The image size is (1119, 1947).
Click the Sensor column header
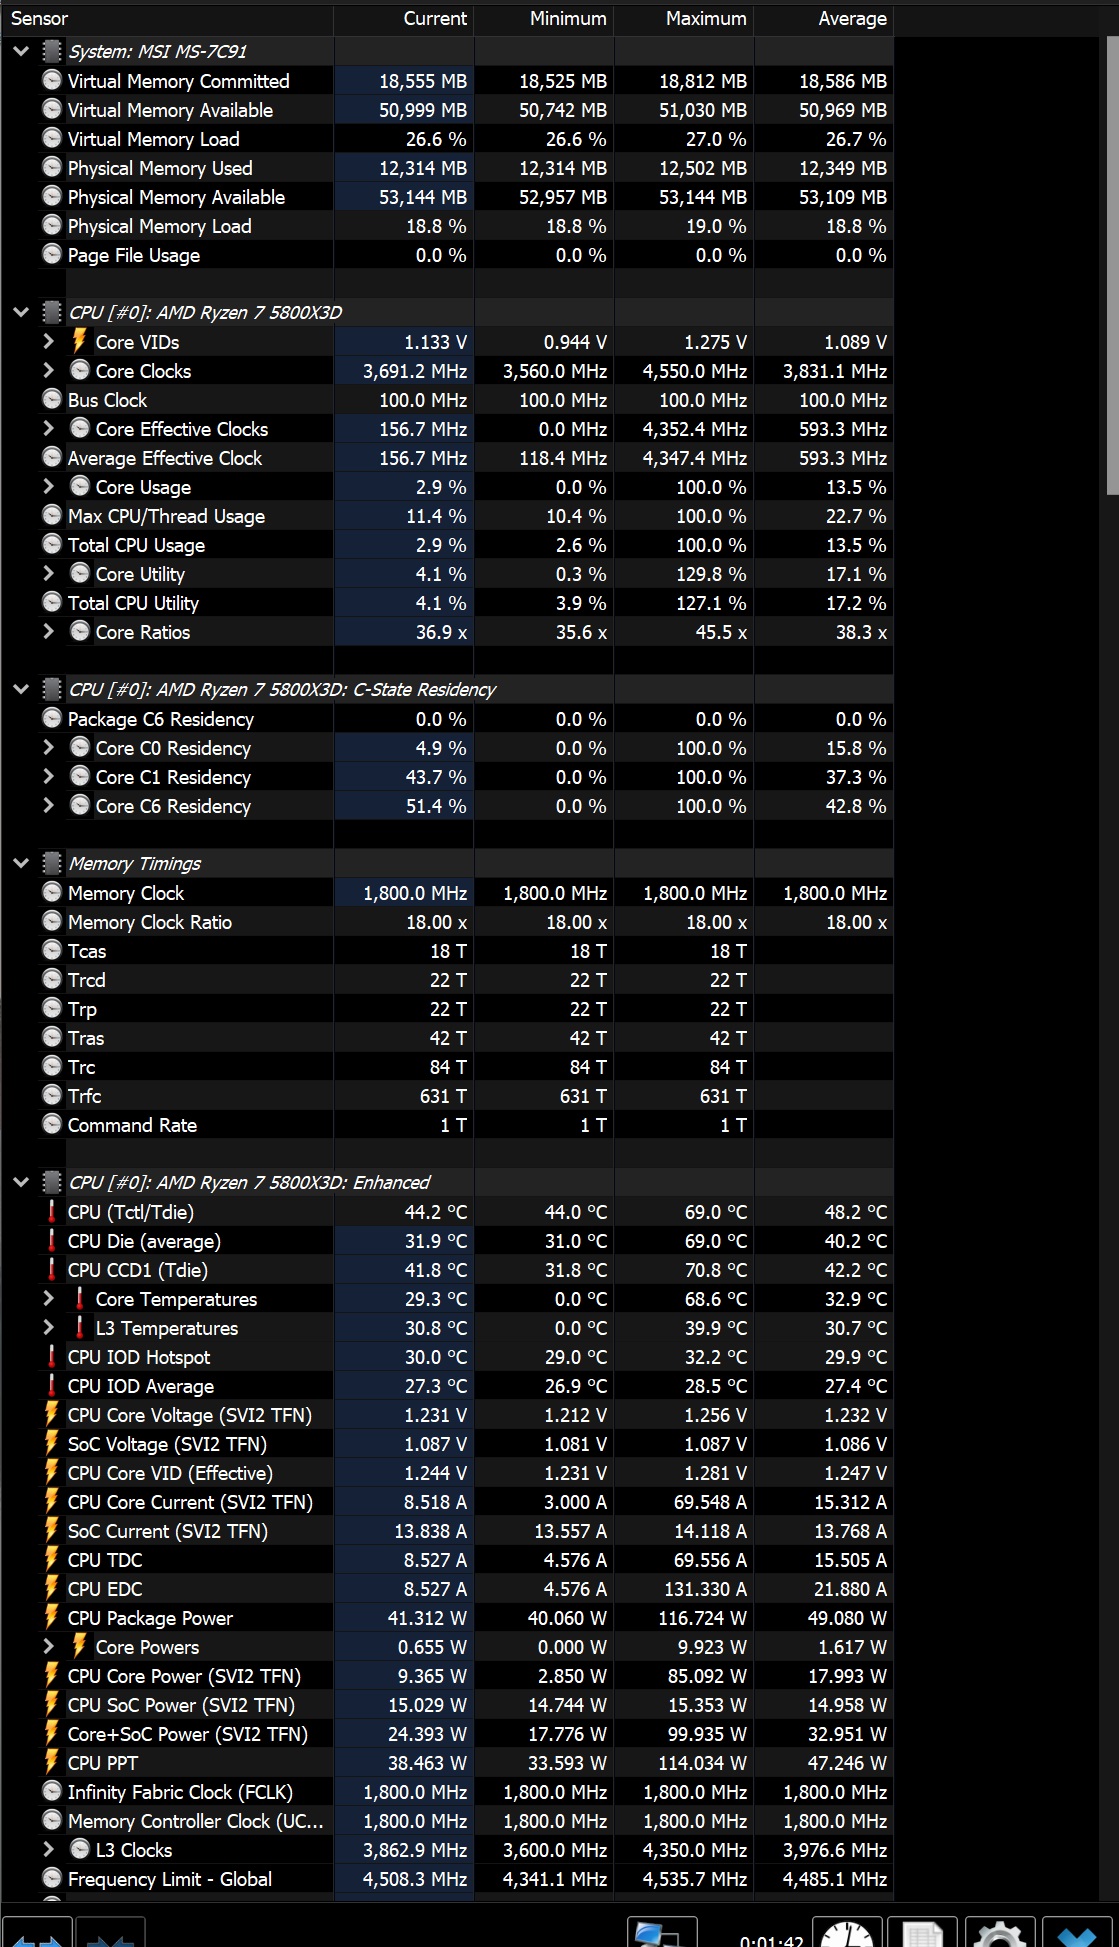[166, 18]
